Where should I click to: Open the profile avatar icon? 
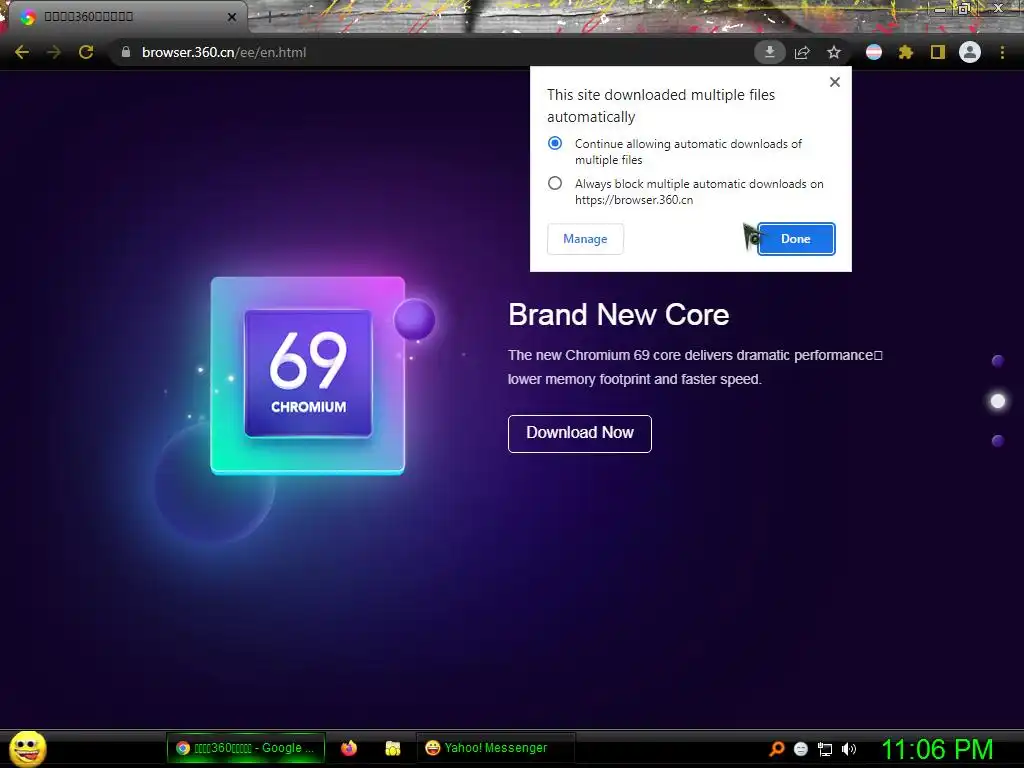(x=970, y=52)
